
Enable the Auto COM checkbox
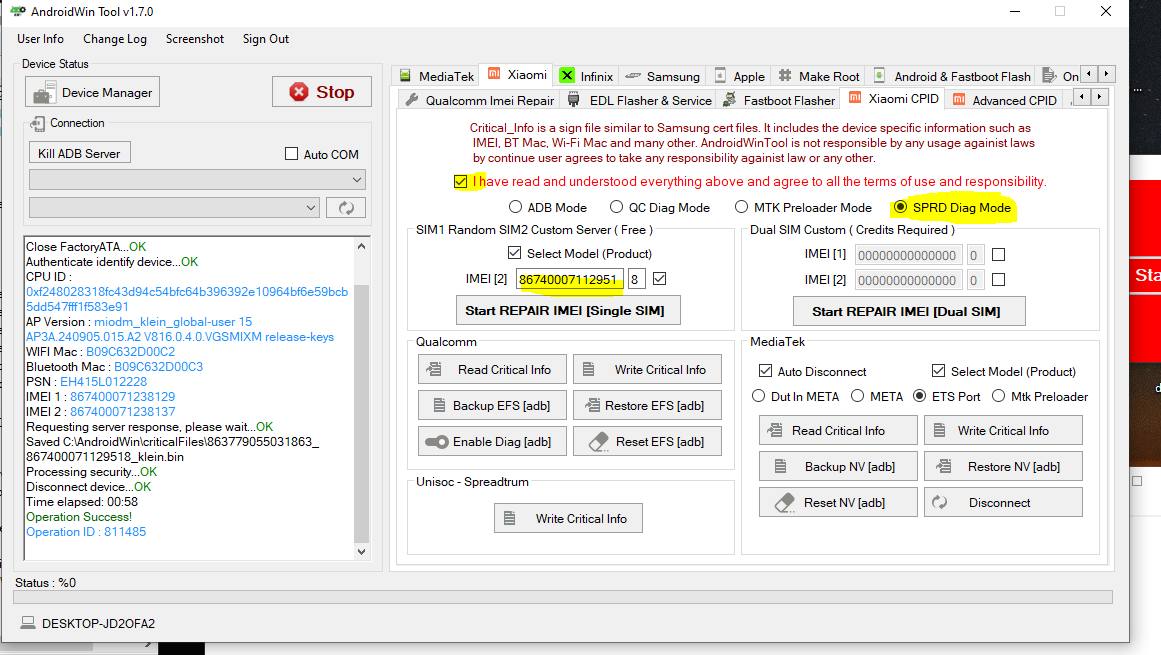point(292,154)
